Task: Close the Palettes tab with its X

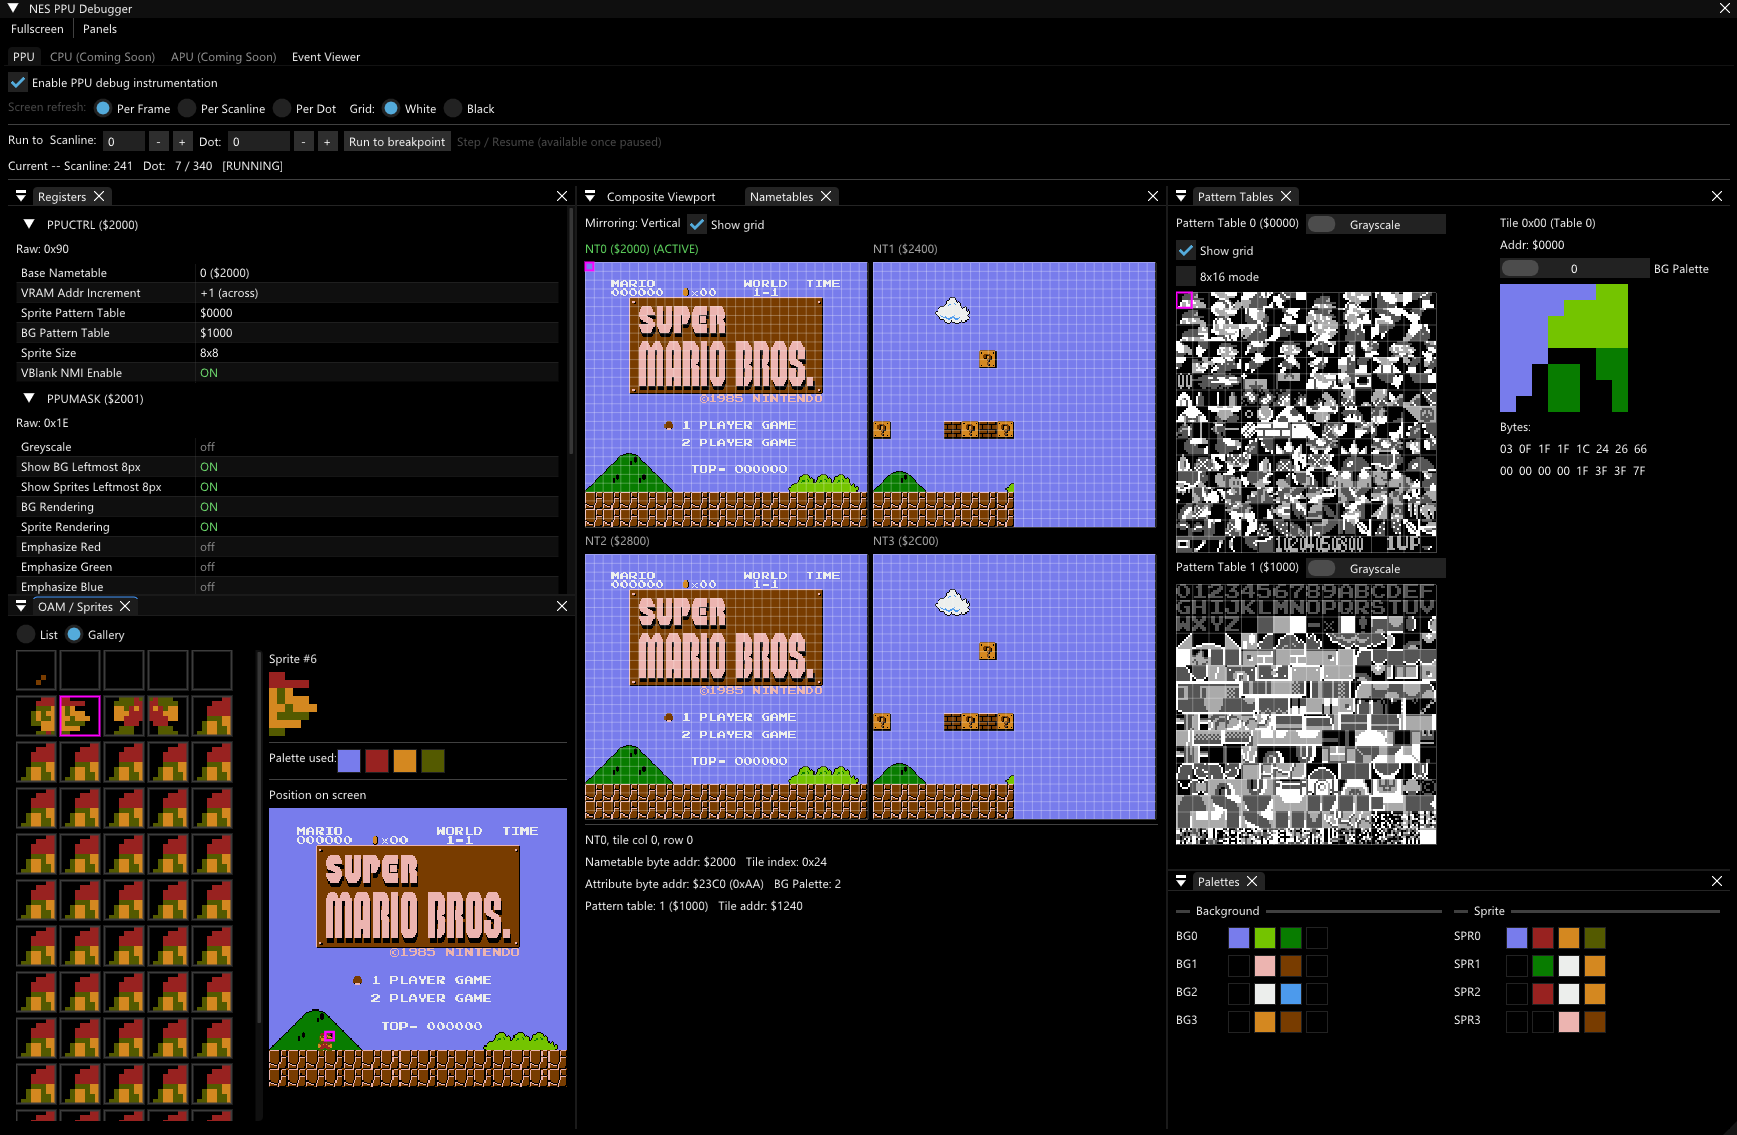Action: [x=1252, y=882]
